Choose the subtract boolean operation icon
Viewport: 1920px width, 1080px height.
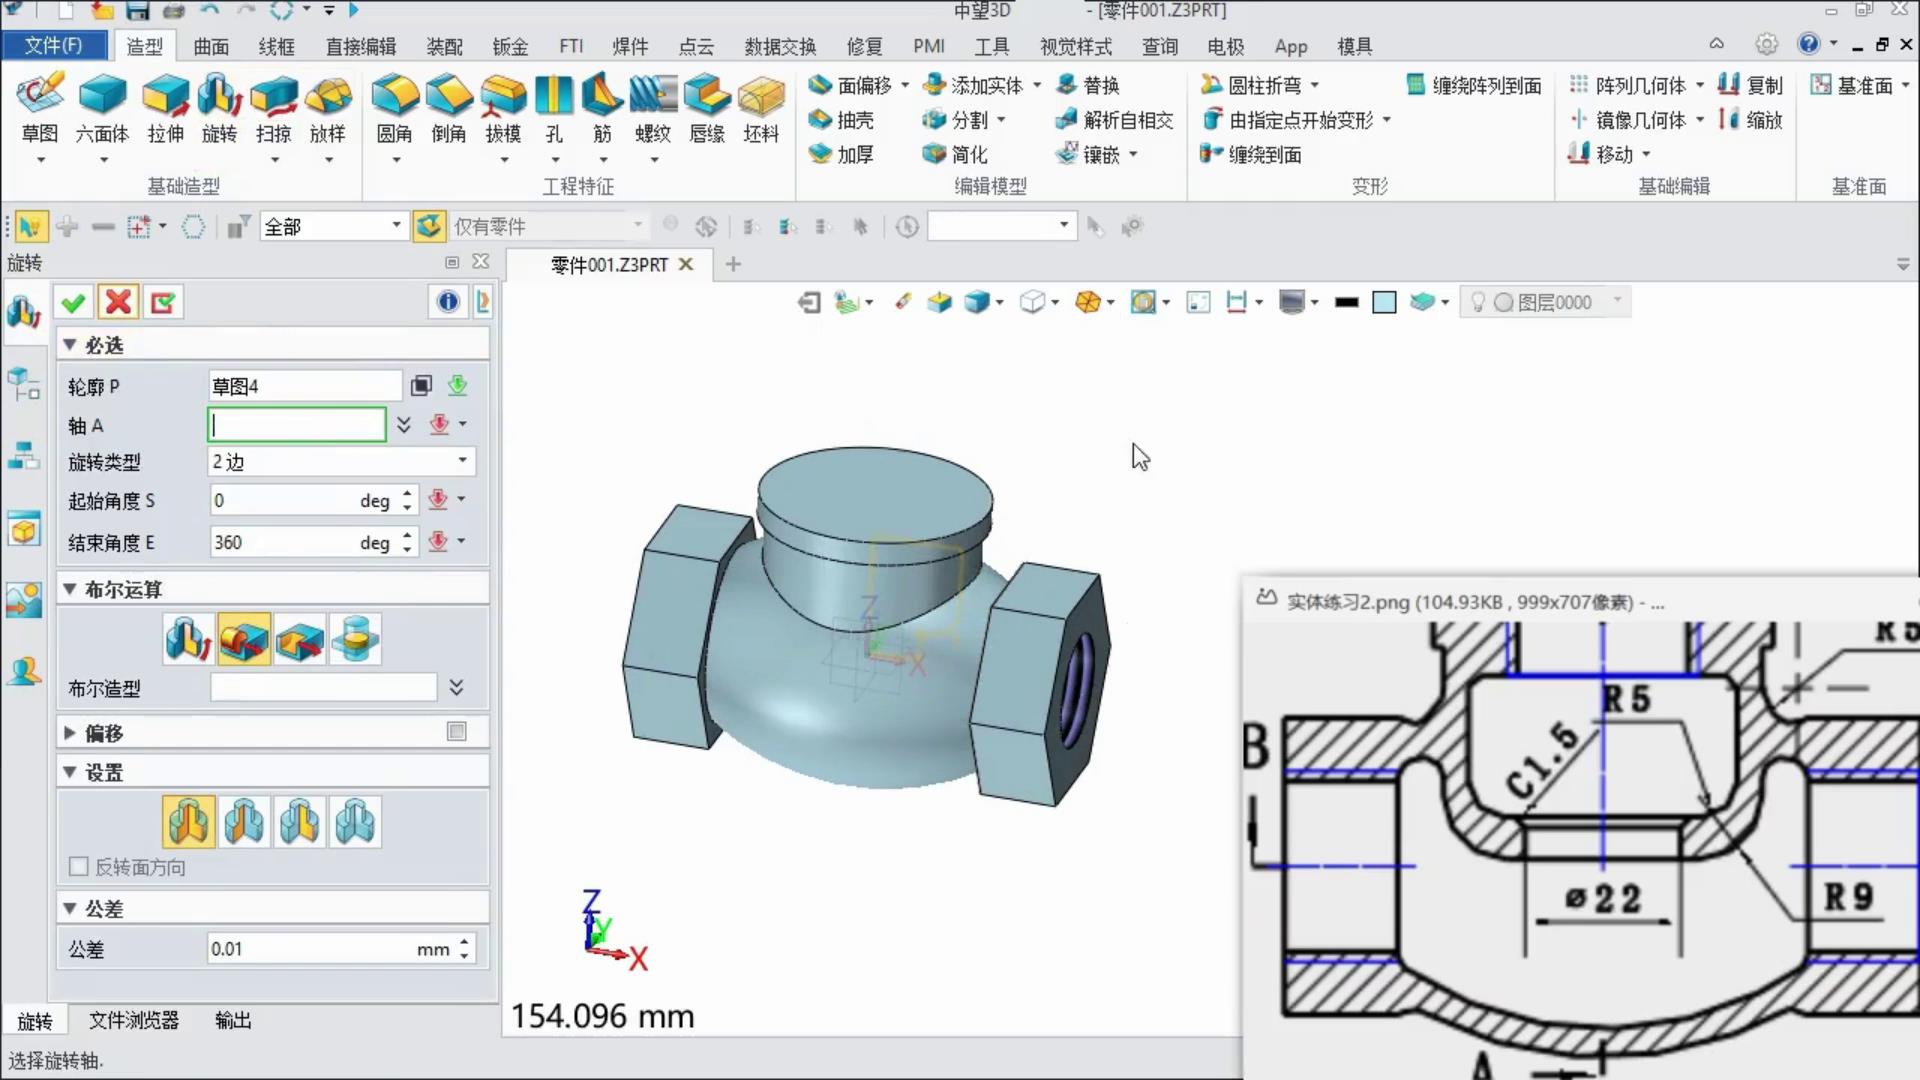pos(300,639)
